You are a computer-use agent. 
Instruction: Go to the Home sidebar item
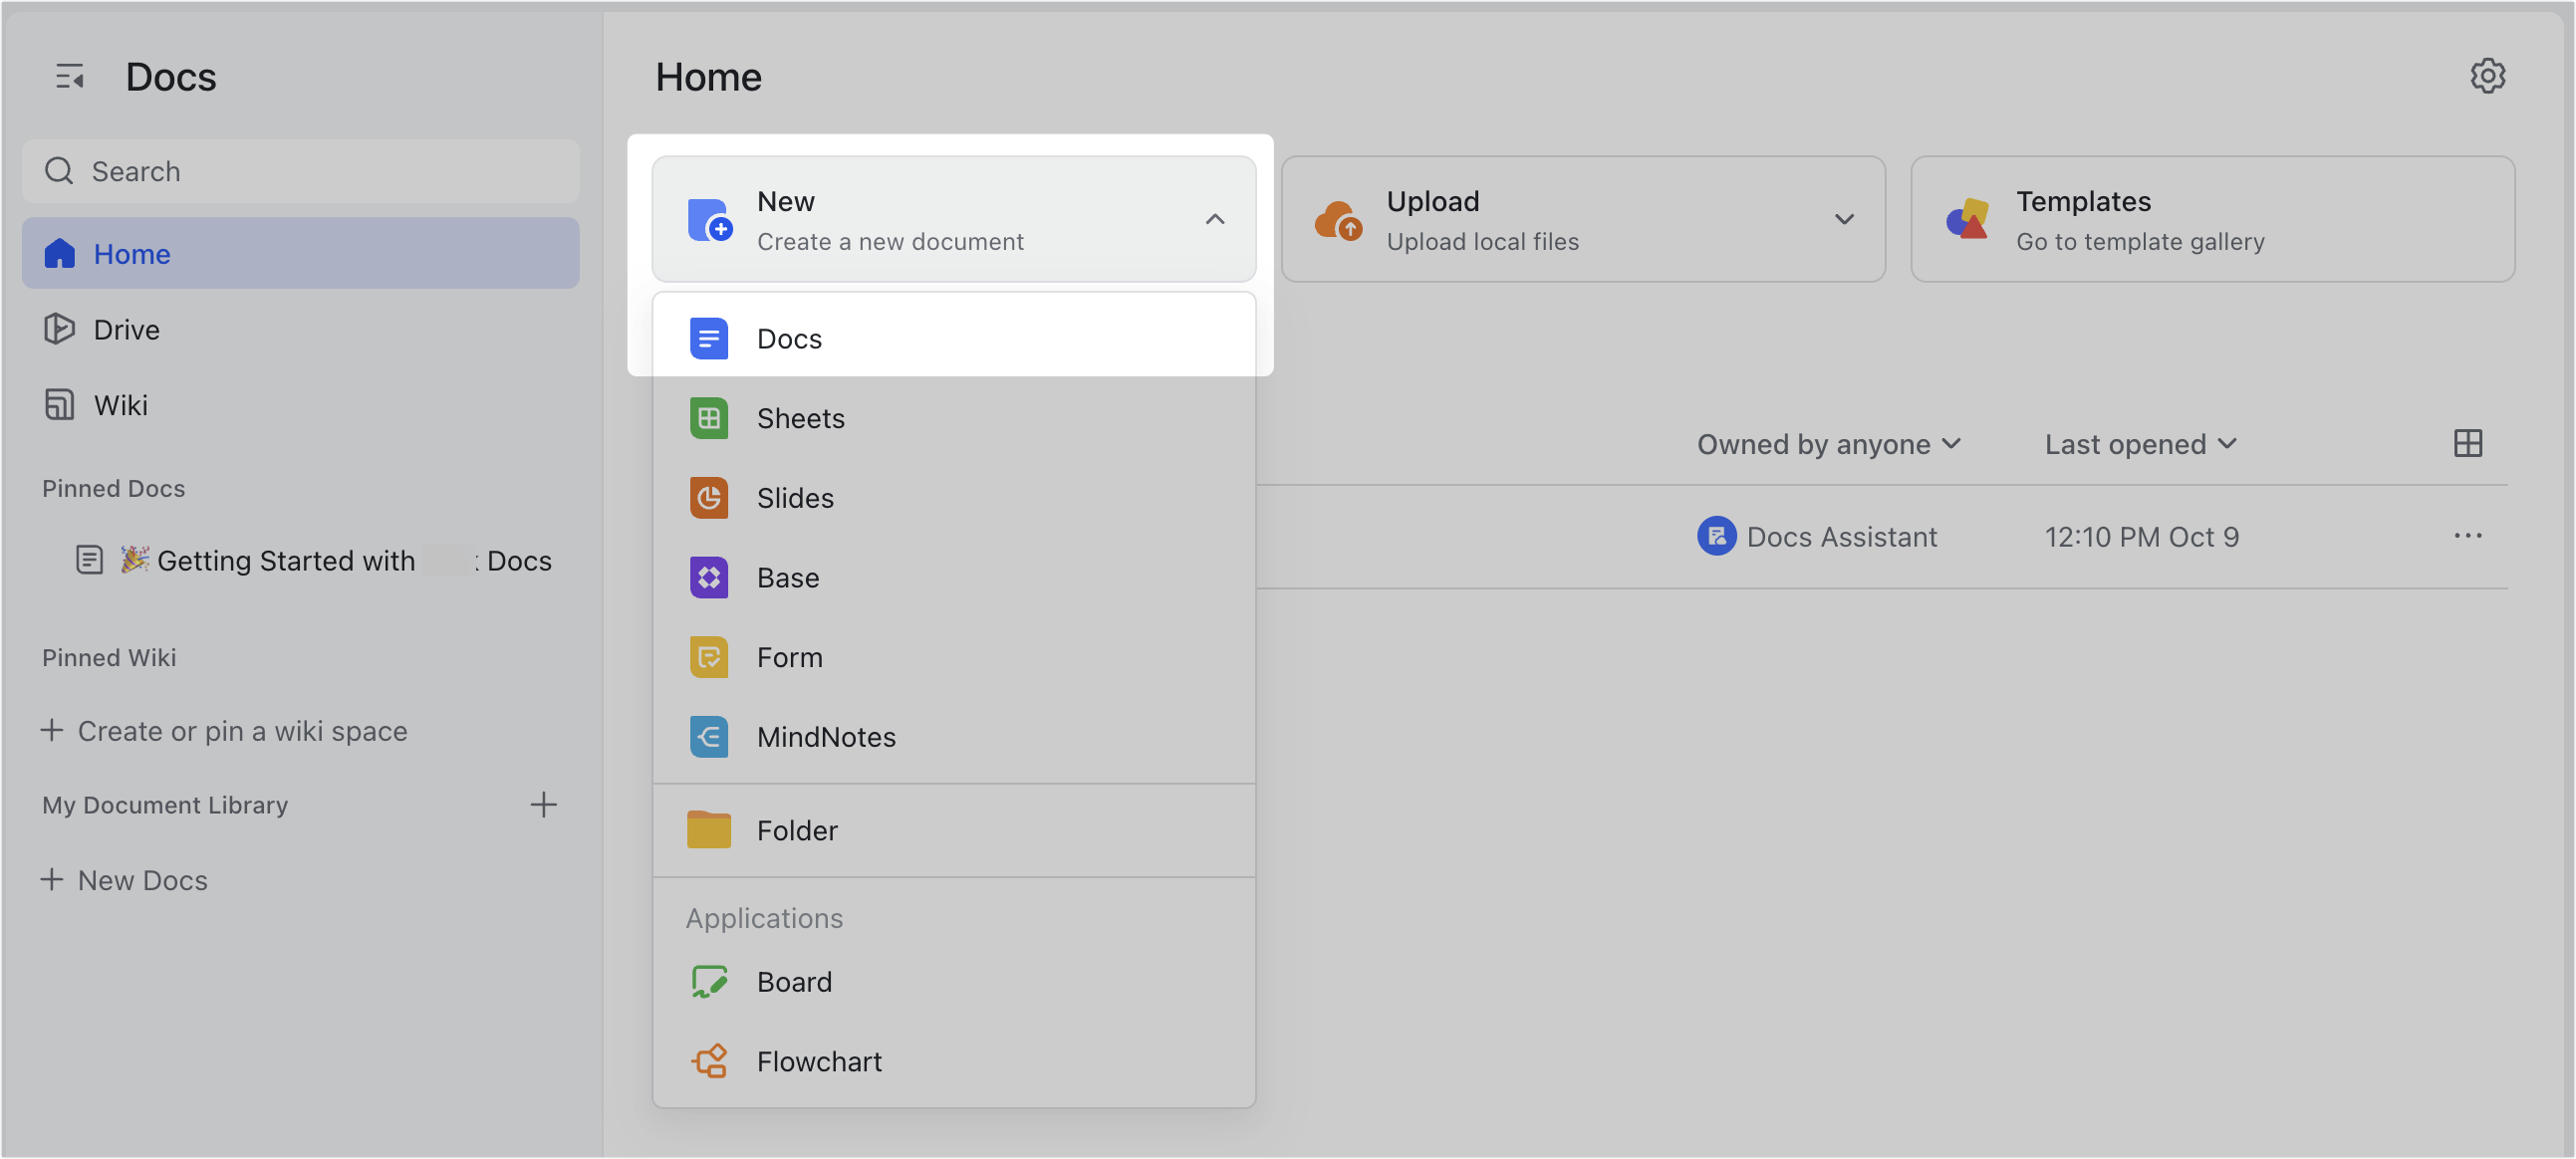tap(300, 253)
